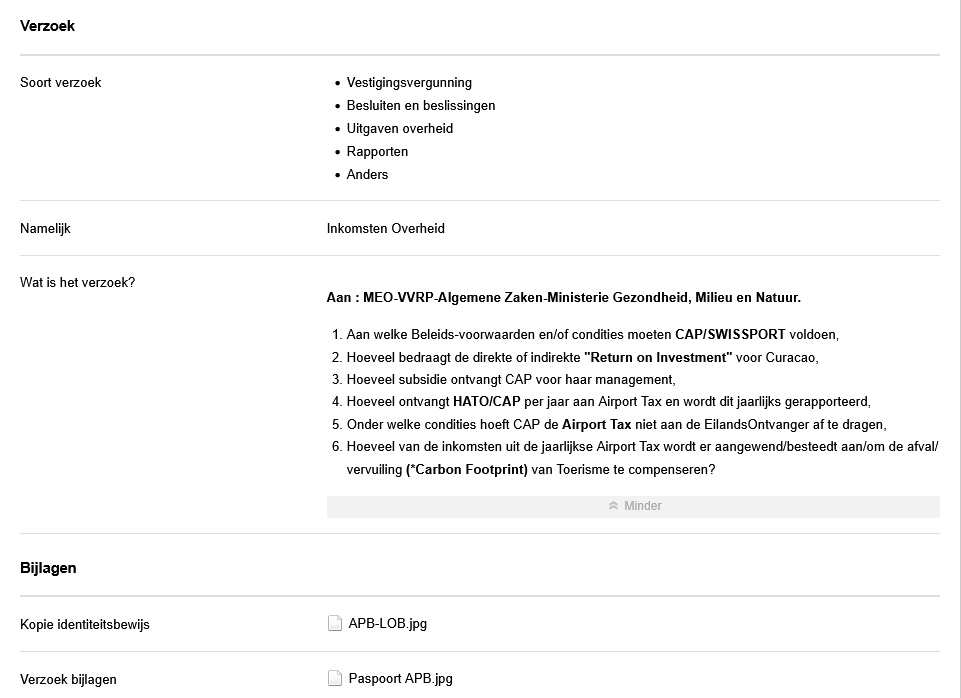This screenshot has width=961, height=698.
Task: Click the Verzoek section heading
Action: (47, 27)
